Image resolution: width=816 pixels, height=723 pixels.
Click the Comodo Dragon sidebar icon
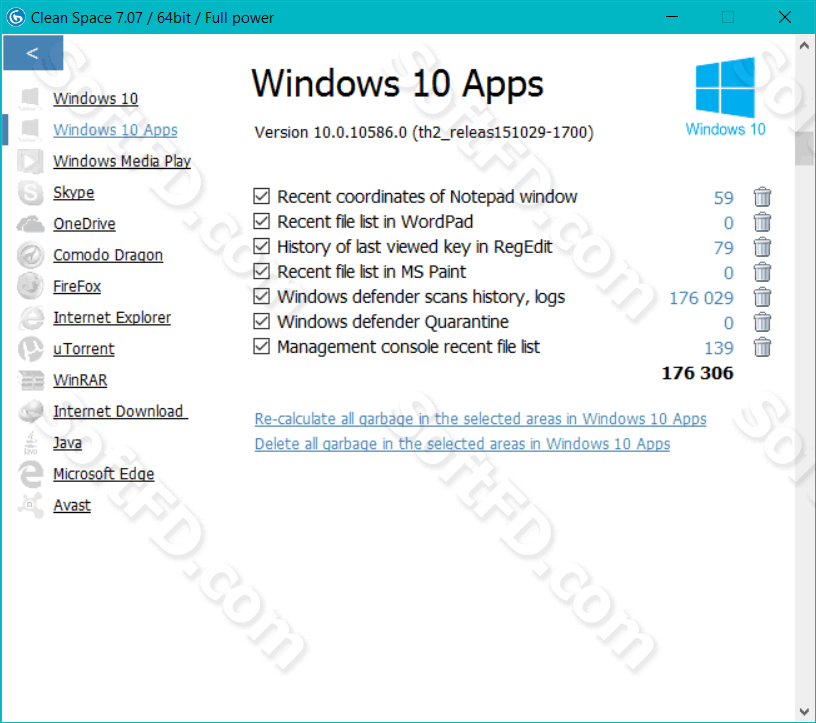click(x=30, y=255)
